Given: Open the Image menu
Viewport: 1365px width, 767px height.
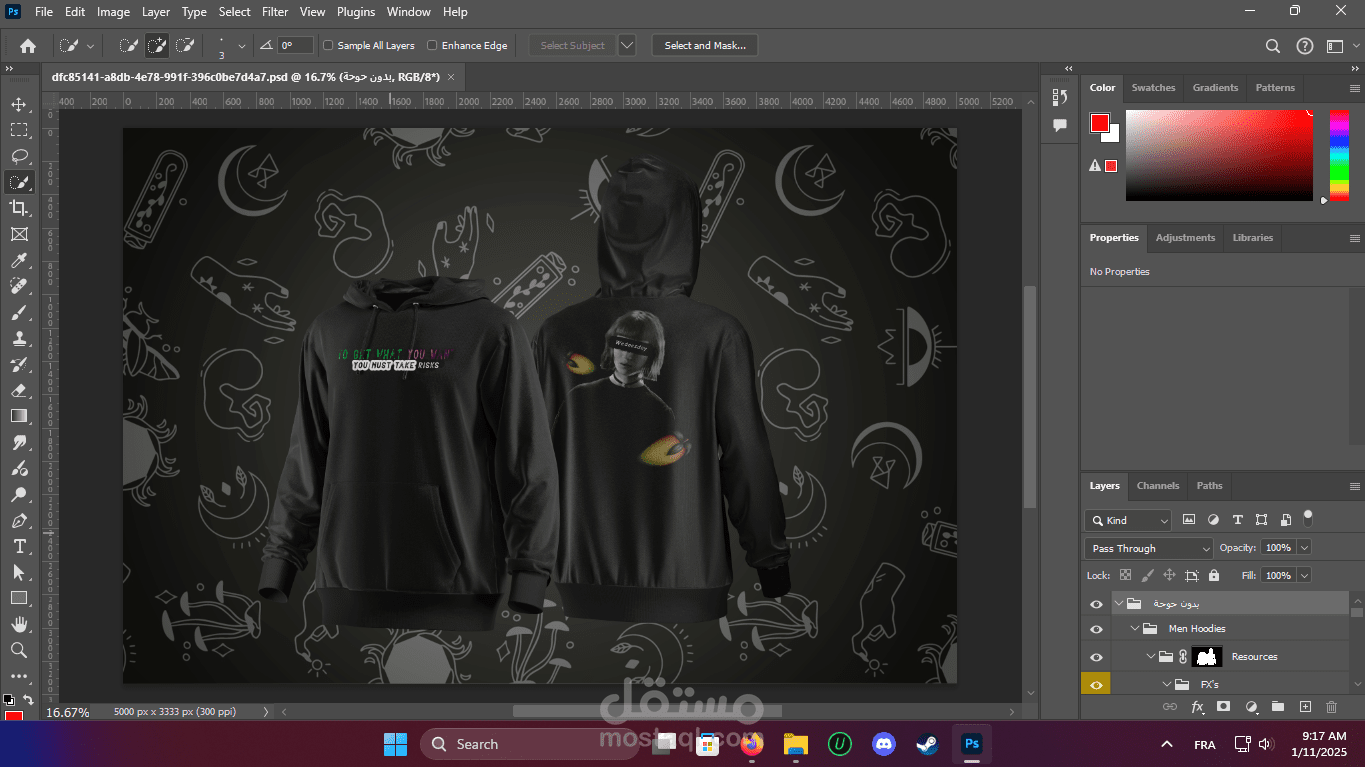Looking at the screenshot, I should pyautogui.click(x=113, y=12).
